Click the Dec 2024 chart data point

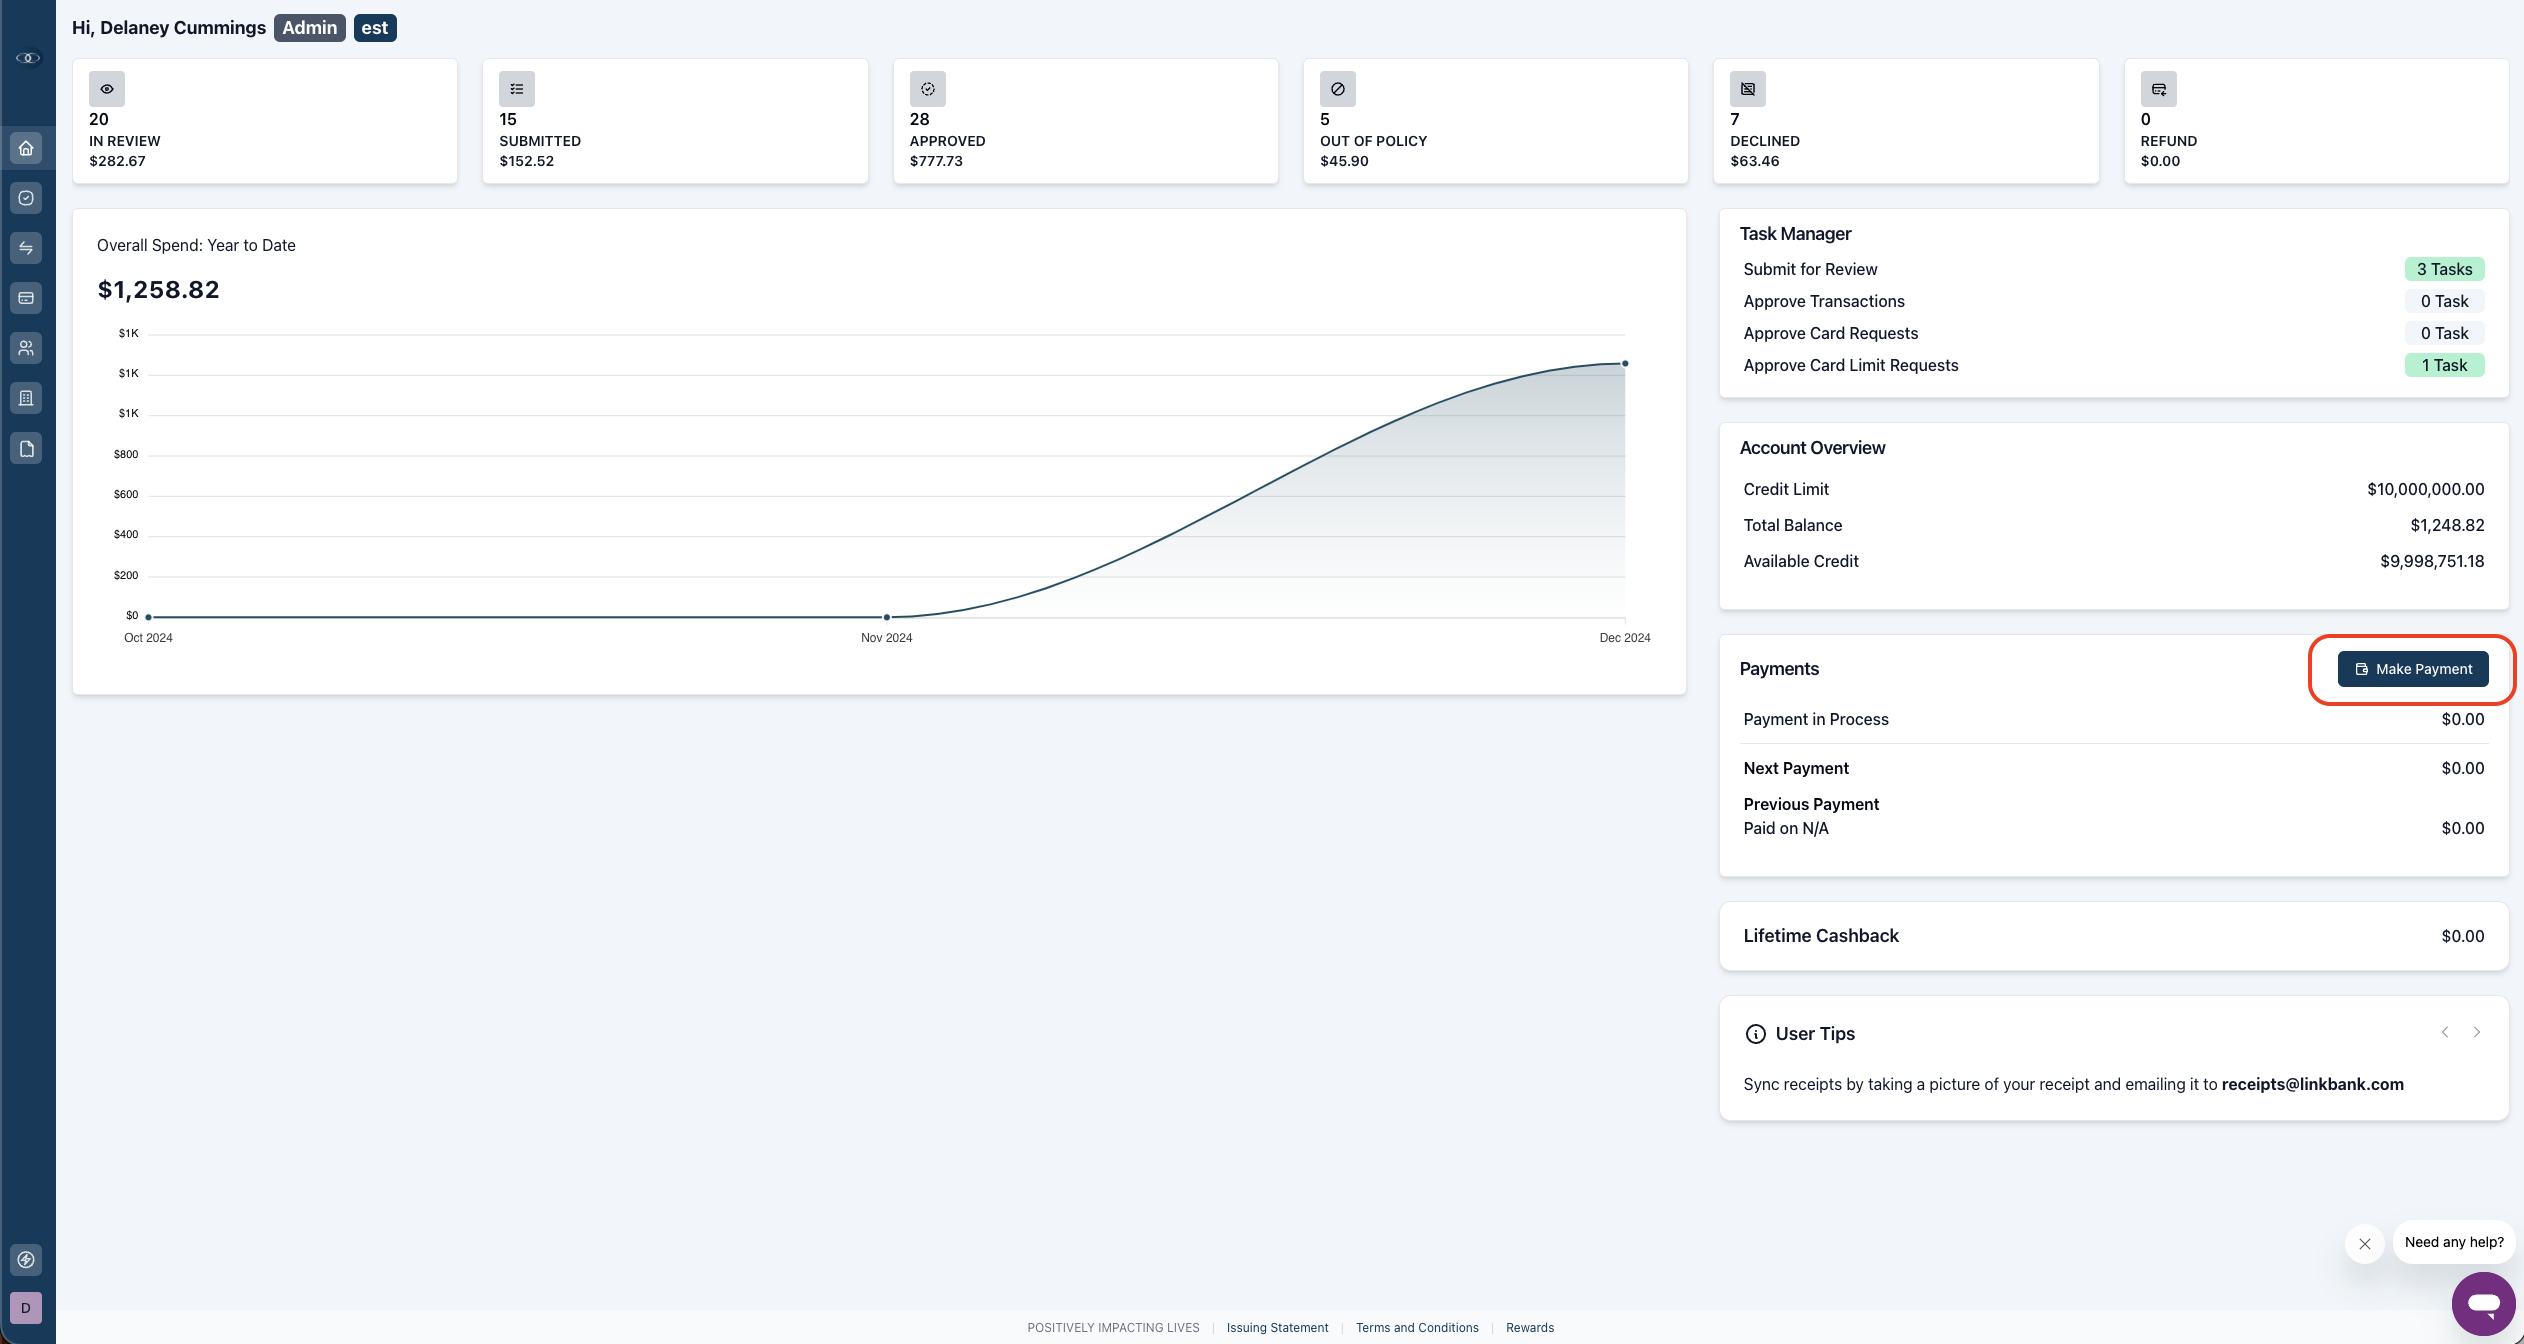1624,363
